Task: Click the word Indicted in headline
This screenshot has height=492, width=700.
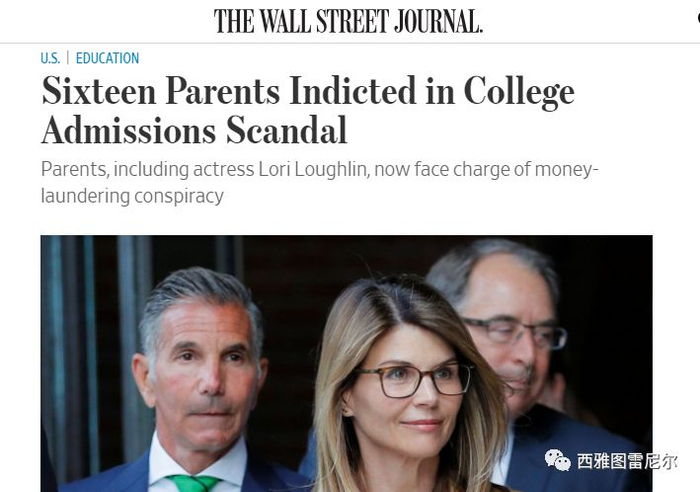Action: [353, 91]
